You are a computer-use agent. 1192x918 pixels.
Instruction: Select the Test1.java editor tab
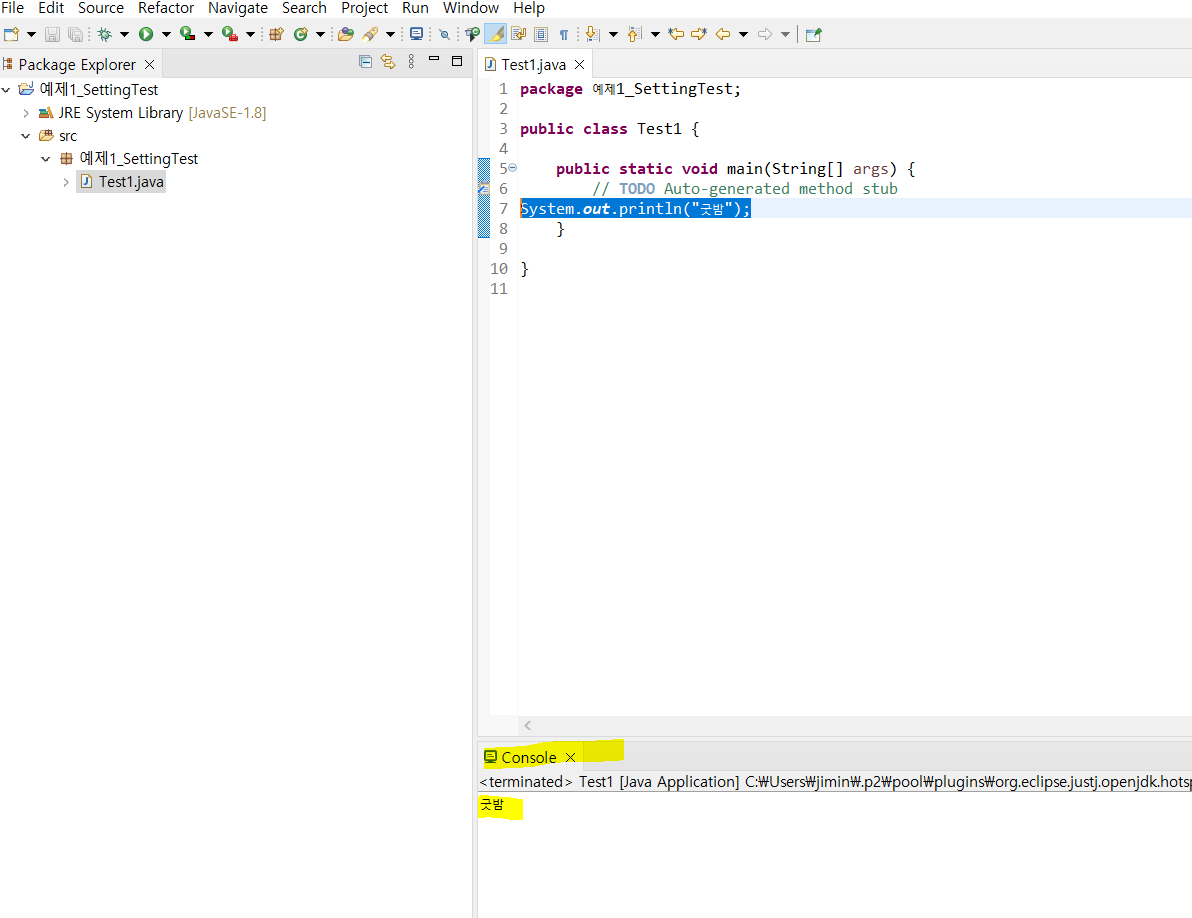tap(533, 65)
